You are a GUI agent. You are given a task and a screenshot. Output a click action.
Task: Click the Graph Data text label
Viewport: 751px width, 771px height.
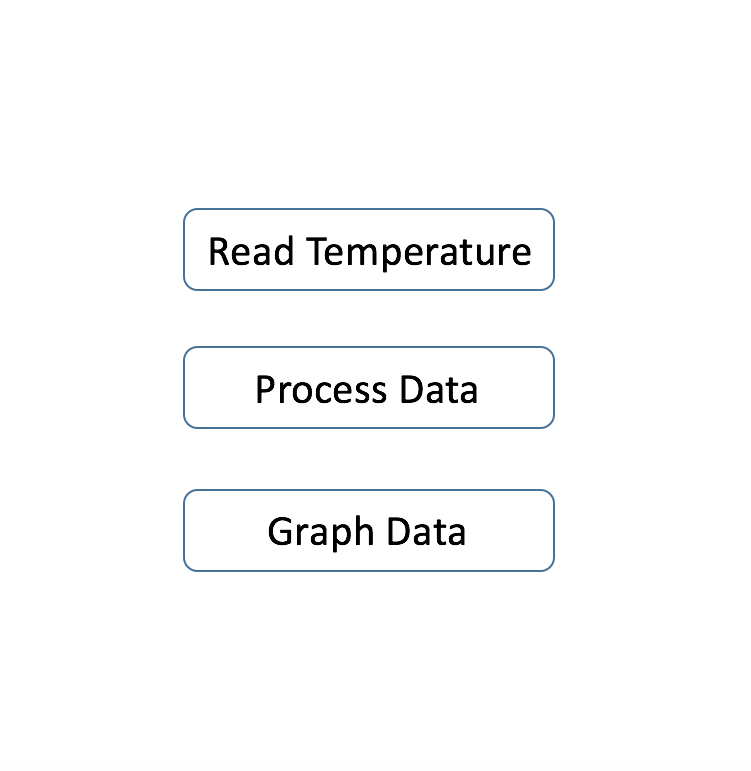click(366, 531)
